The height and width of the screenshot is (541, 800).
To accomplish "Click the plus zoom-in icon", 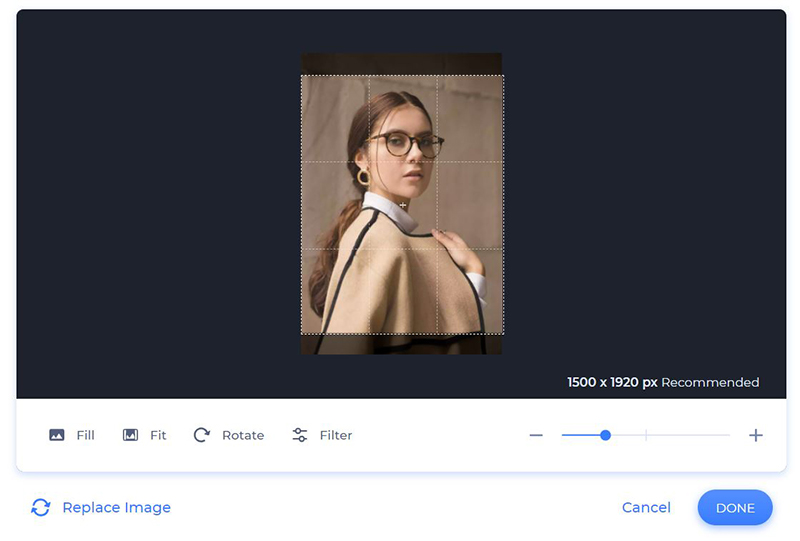I will [x=756, y=435].
